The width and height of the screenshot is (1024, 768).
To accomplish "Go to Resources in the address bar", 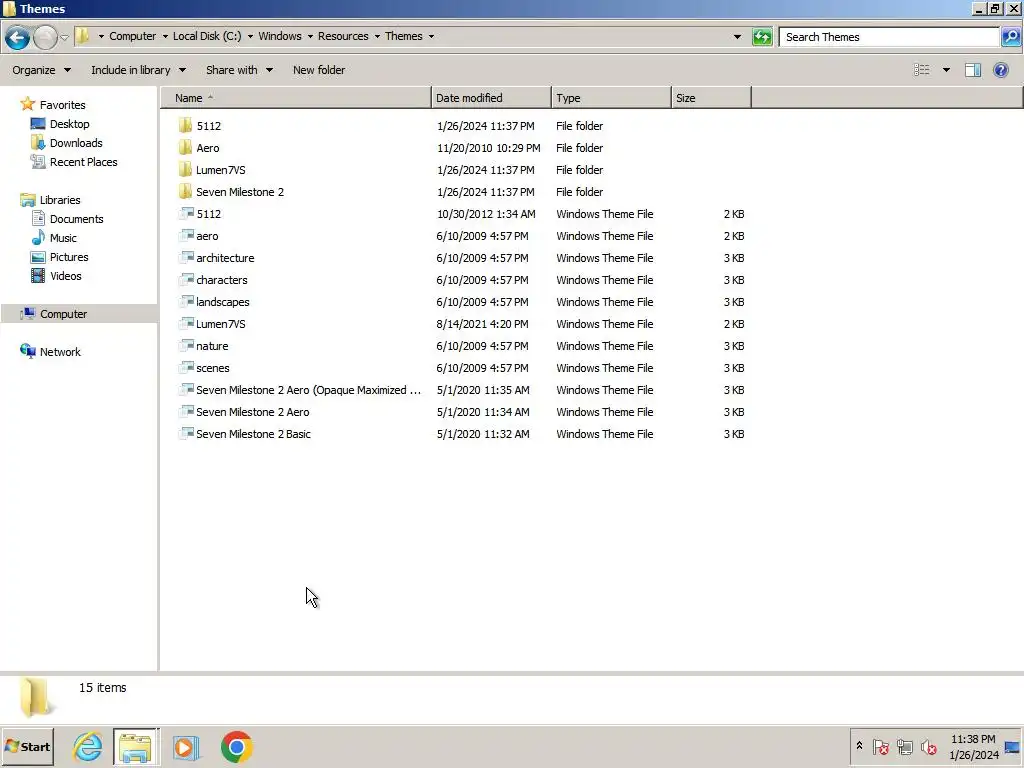I will (x=343, y=37).
